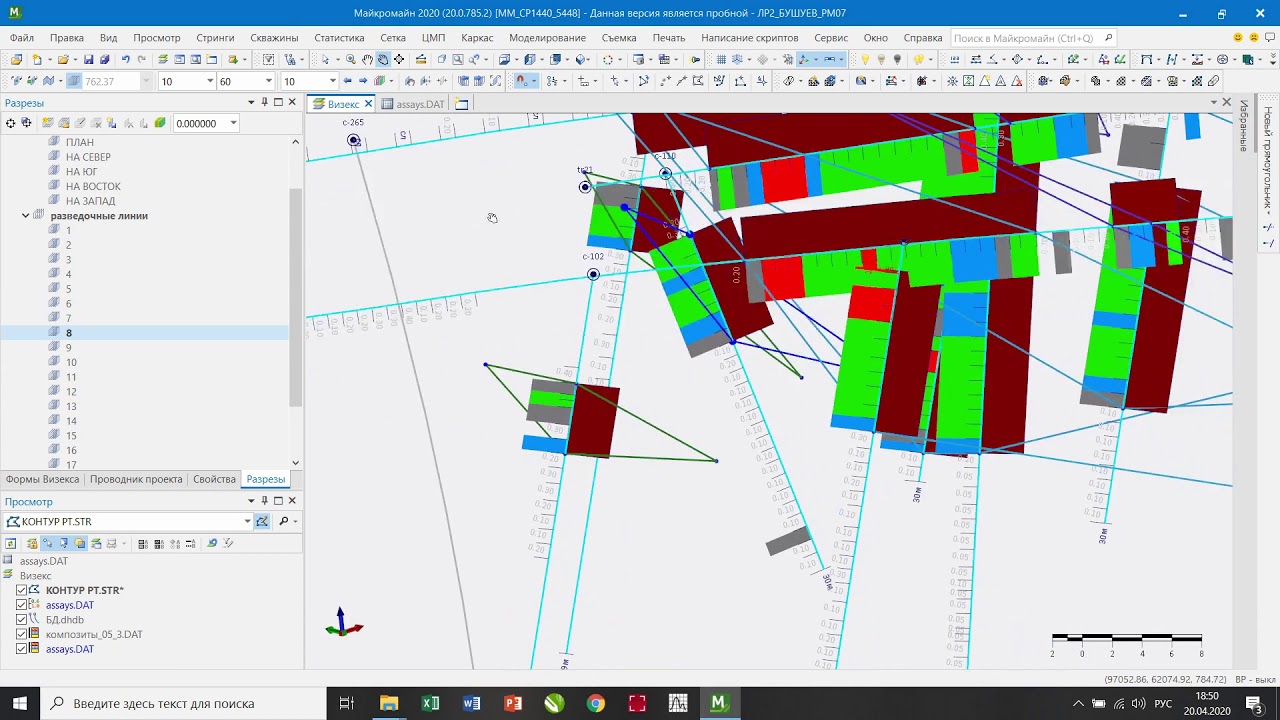
Task: Step to previous section with left arrow
Action: (347, 81)
